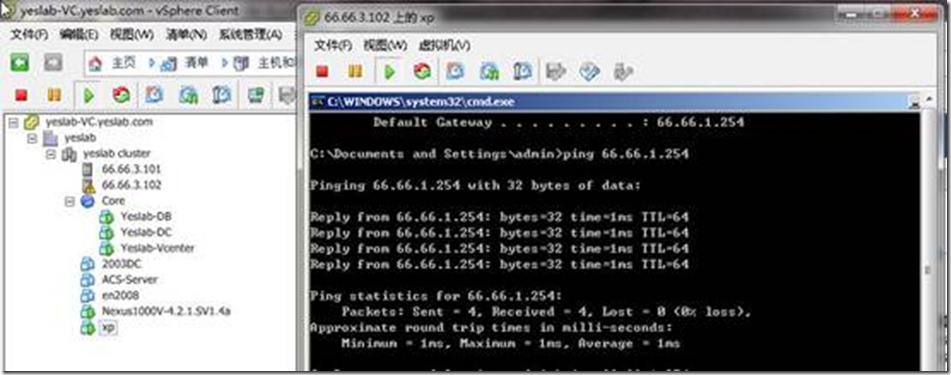Viewport: 951px width, 375px height.
Task: Click the reset icon in xp console toolbar
Action: click(422, 72)
